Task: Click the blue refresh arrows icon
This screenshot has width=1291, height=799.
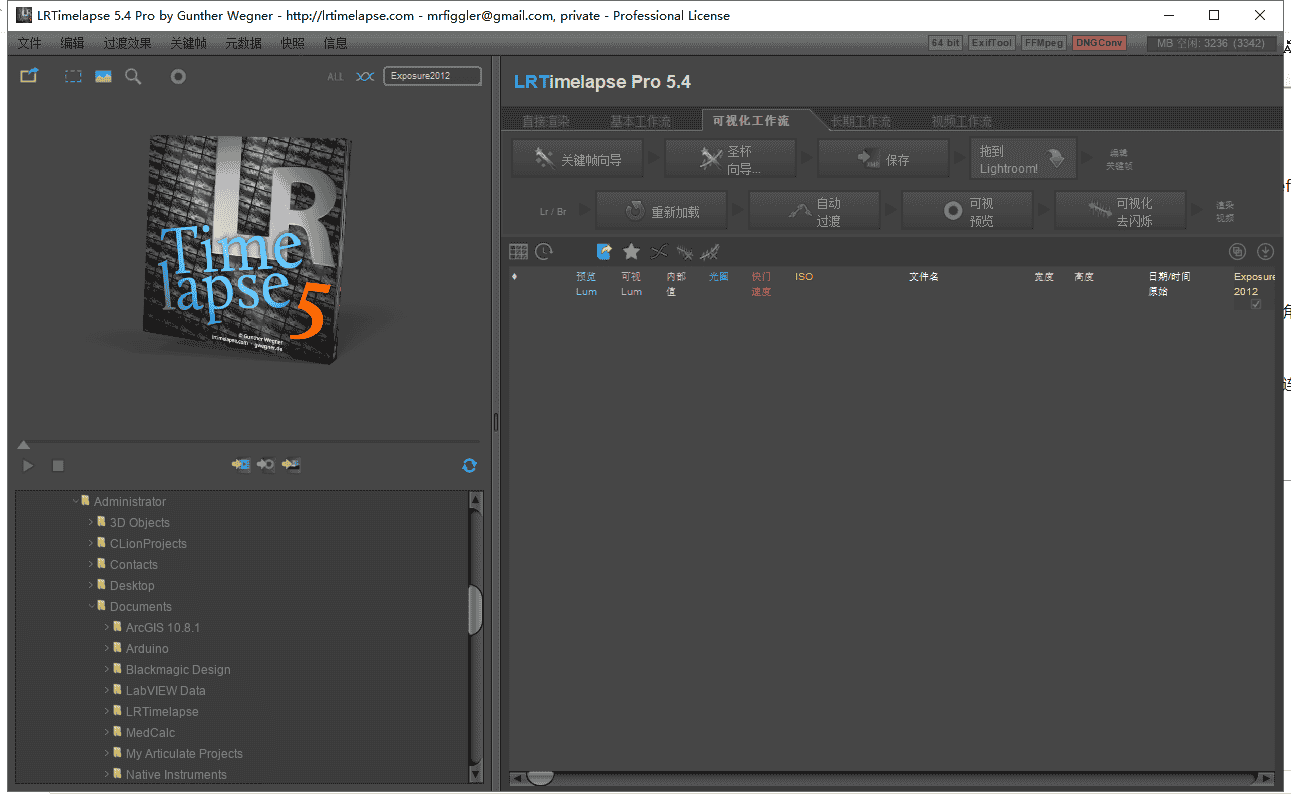Action: tap(470, 465)
